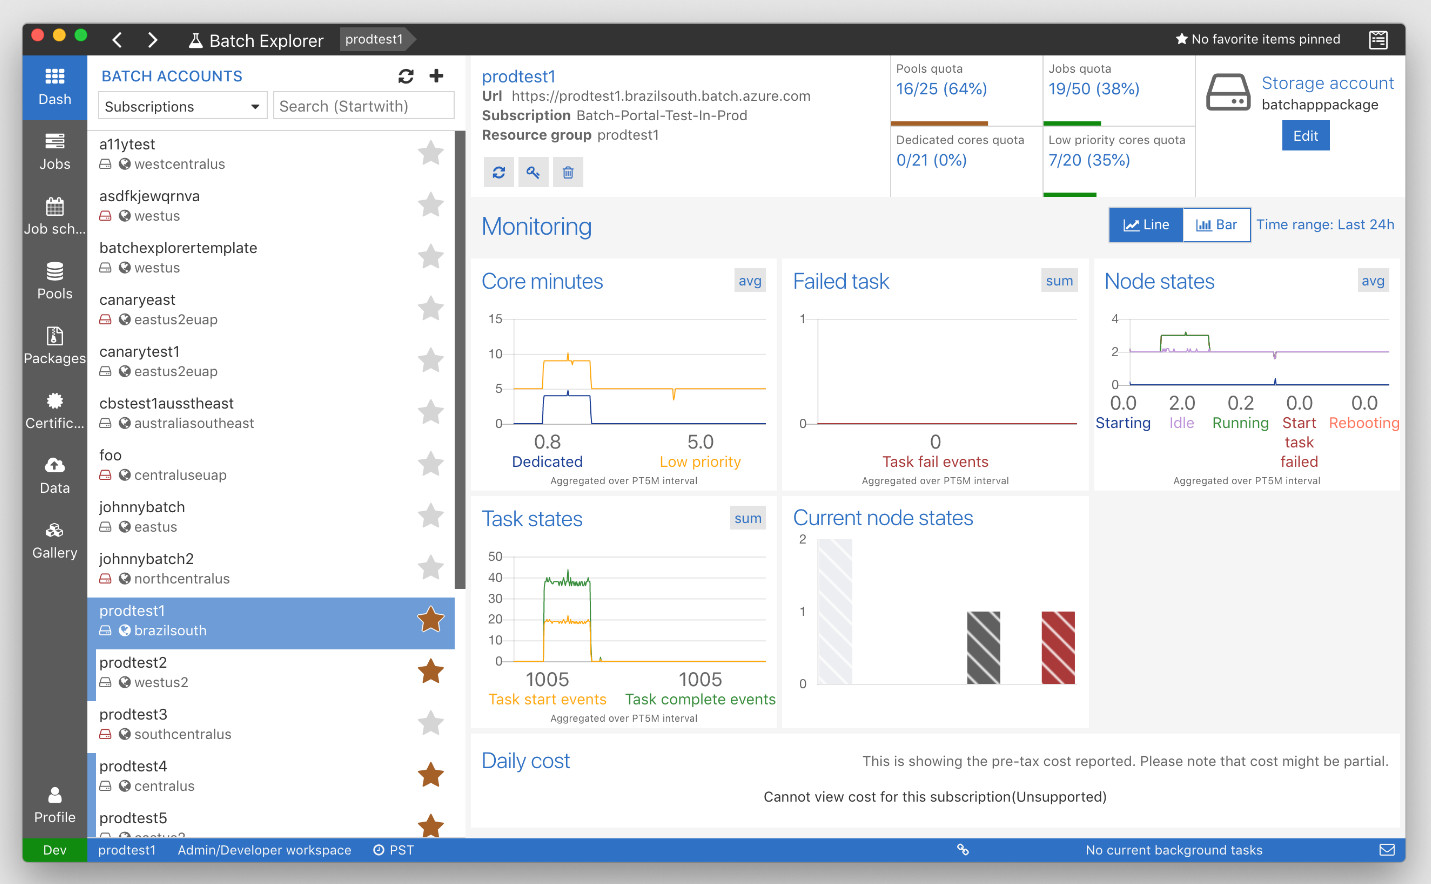This screenshot has height=884, width=1431.
Task: Change Node states avg aggregation
Action: (1373, 281)
